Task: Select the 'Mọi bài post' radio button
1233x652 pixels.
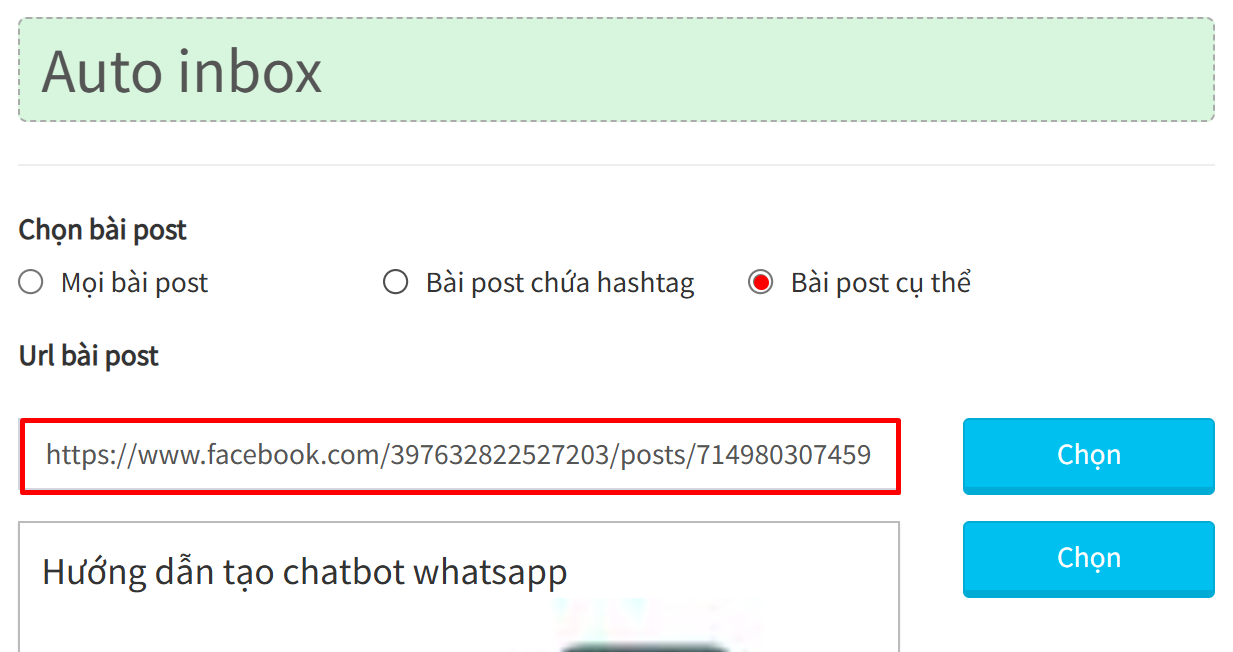Action: pos(31,283)
